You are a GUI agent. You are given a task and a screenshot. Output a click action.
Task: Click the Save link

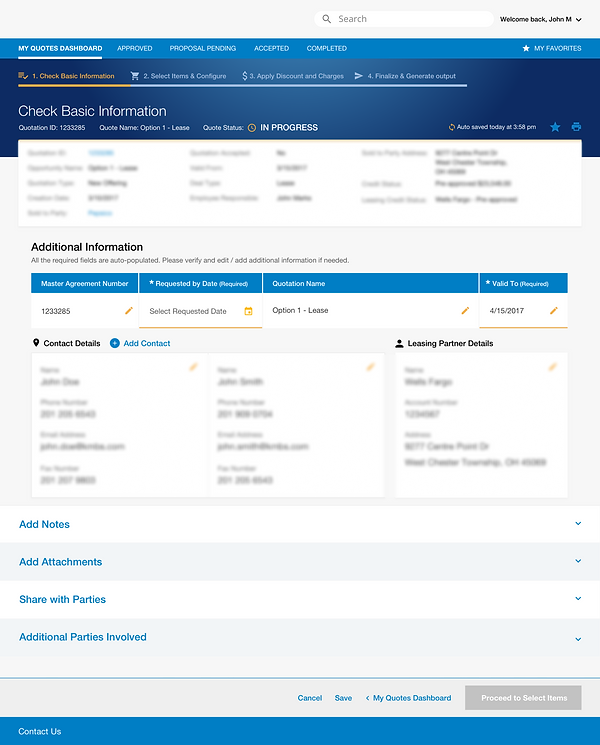[343, 698]
